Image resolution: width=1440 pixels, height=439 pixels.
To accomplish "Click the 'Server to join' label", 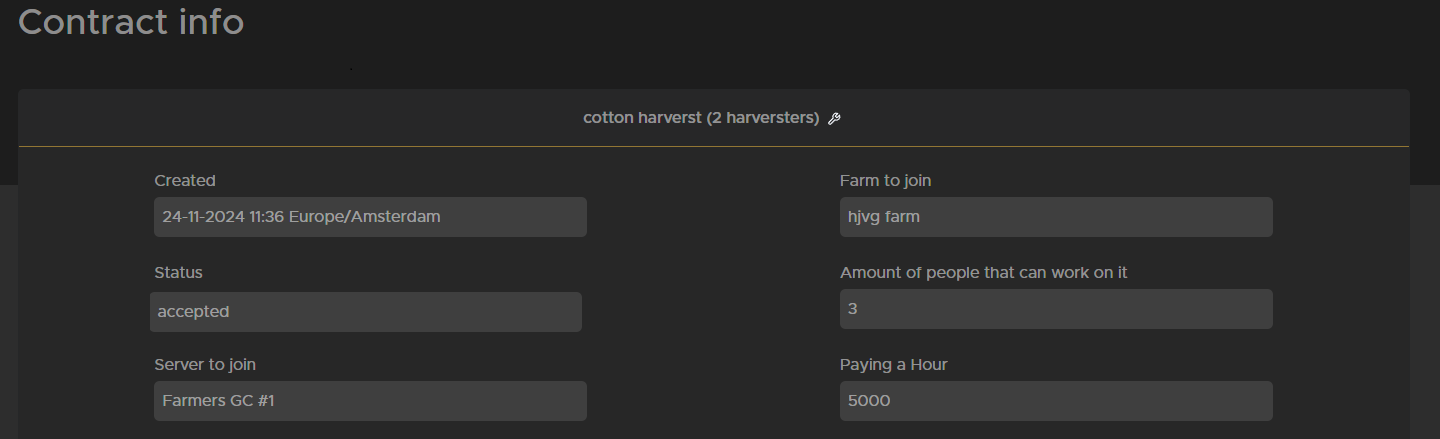I will tap(205, 365).
